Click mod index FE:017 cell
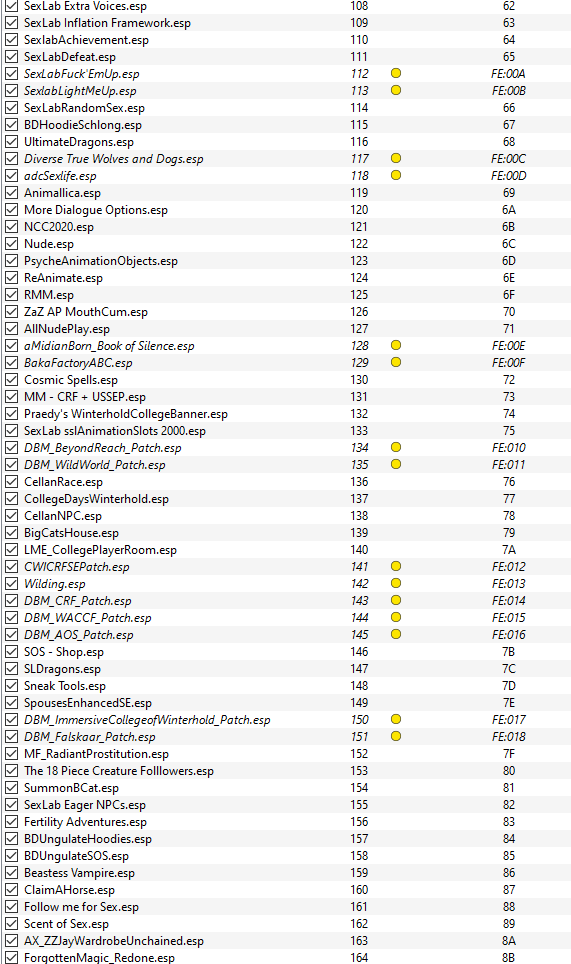This screenshot has width=571, height=964. click(508, 719)
